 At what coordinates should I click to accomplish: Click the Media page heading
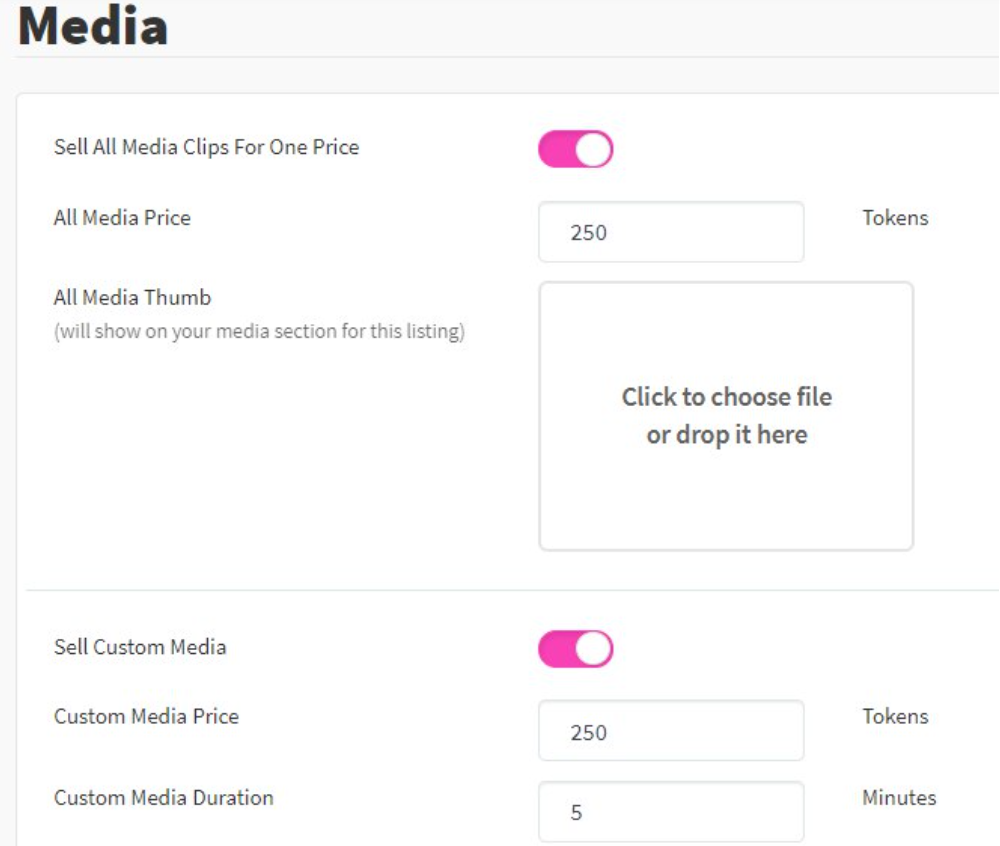pyautogui.click(x=92, y=27)
